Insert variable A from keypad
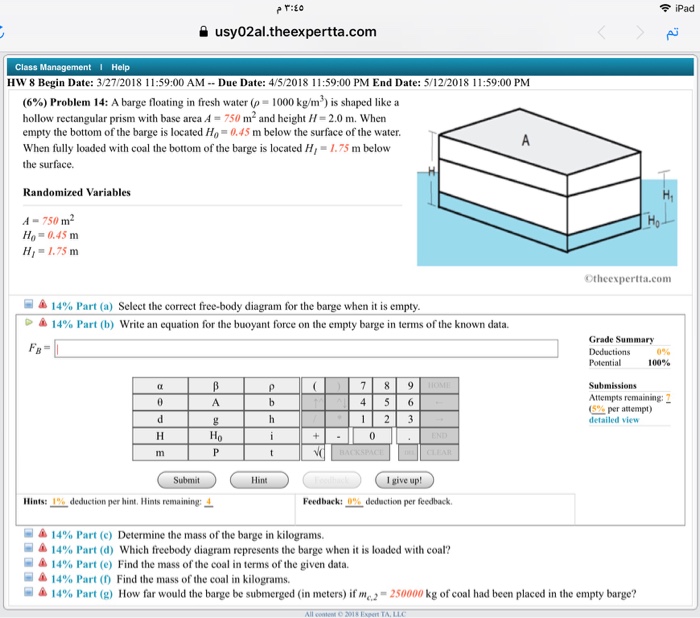The height and width of the screenshot is (618, 700). [x=216, y=402]
